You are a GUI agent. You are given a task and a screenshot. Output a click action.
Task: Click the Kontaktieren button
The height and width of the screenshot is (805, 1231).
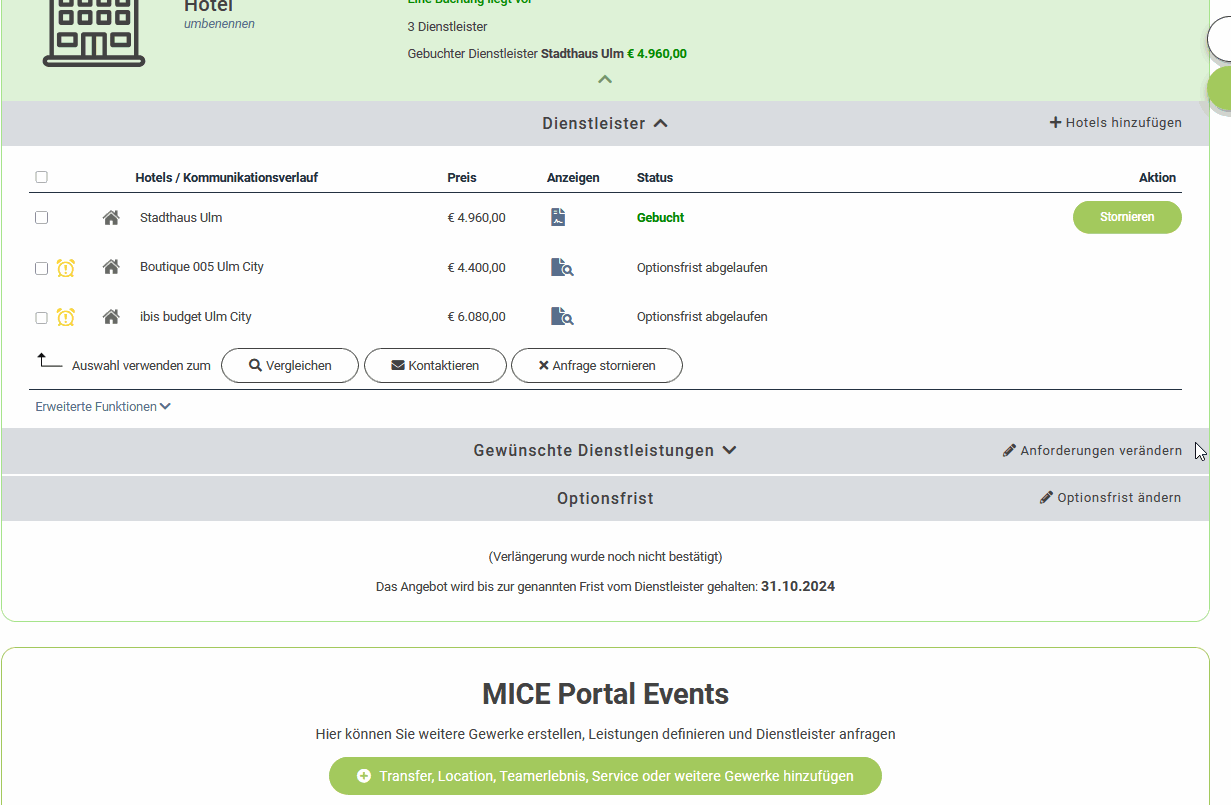435,366
